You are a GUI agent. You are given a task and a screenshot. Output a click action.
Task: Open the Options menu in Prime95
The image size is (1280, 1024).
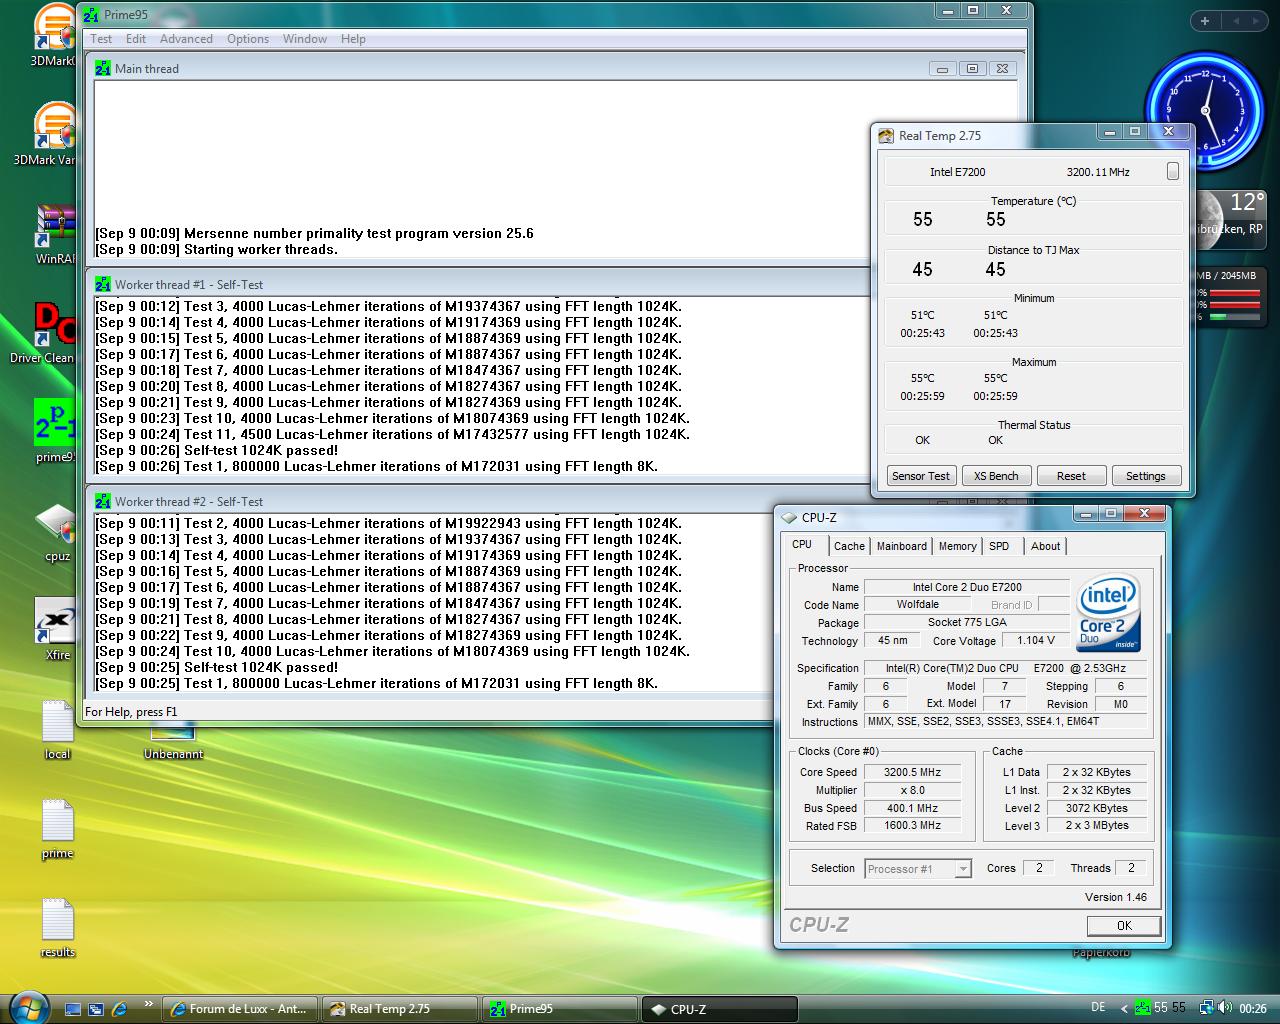point(247,39)
